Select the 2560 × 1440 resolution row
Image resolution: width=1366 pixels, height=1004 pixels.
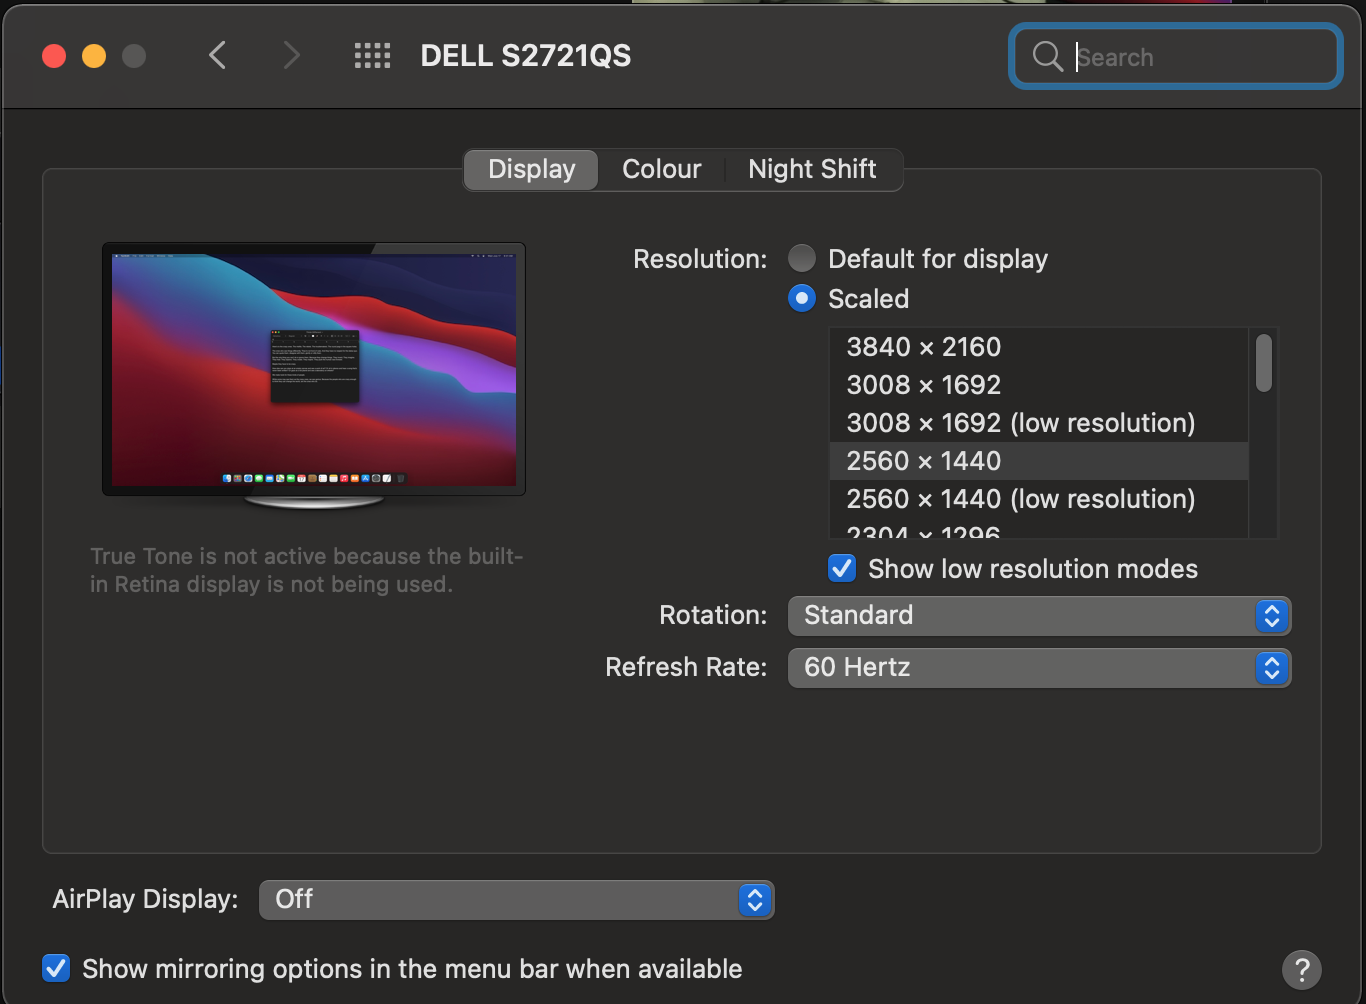1039,461
